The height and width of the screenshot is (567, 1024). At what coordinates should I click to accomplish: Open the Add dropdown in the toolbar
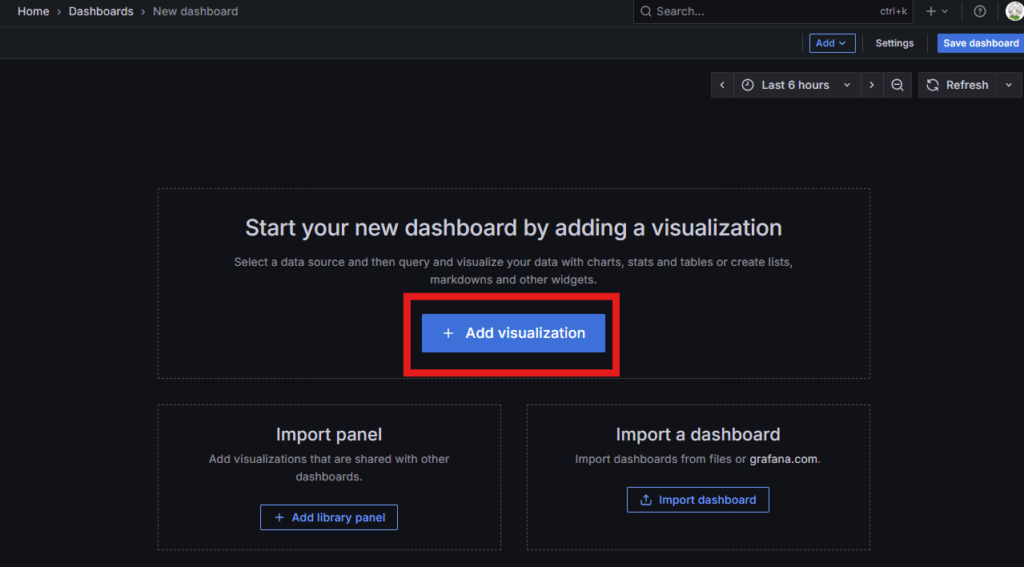click(x=832, y=43)
